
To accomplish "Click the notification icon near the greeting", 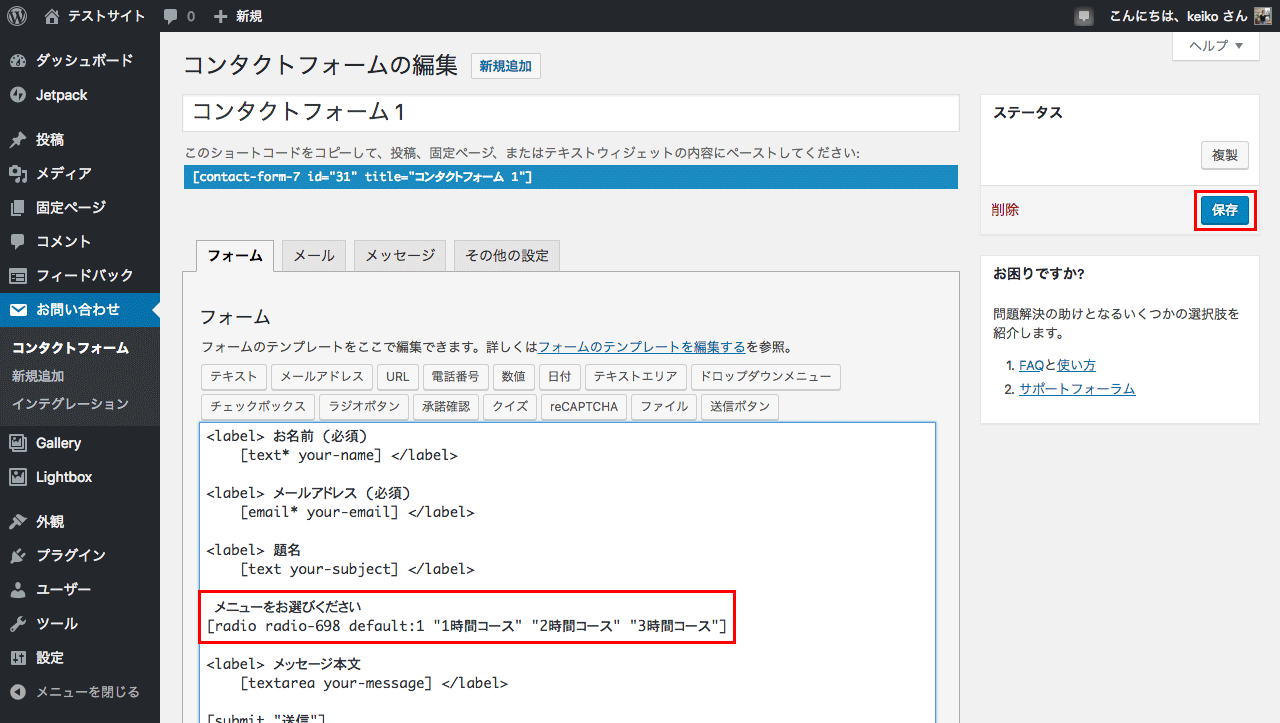I will (1084, 16).
